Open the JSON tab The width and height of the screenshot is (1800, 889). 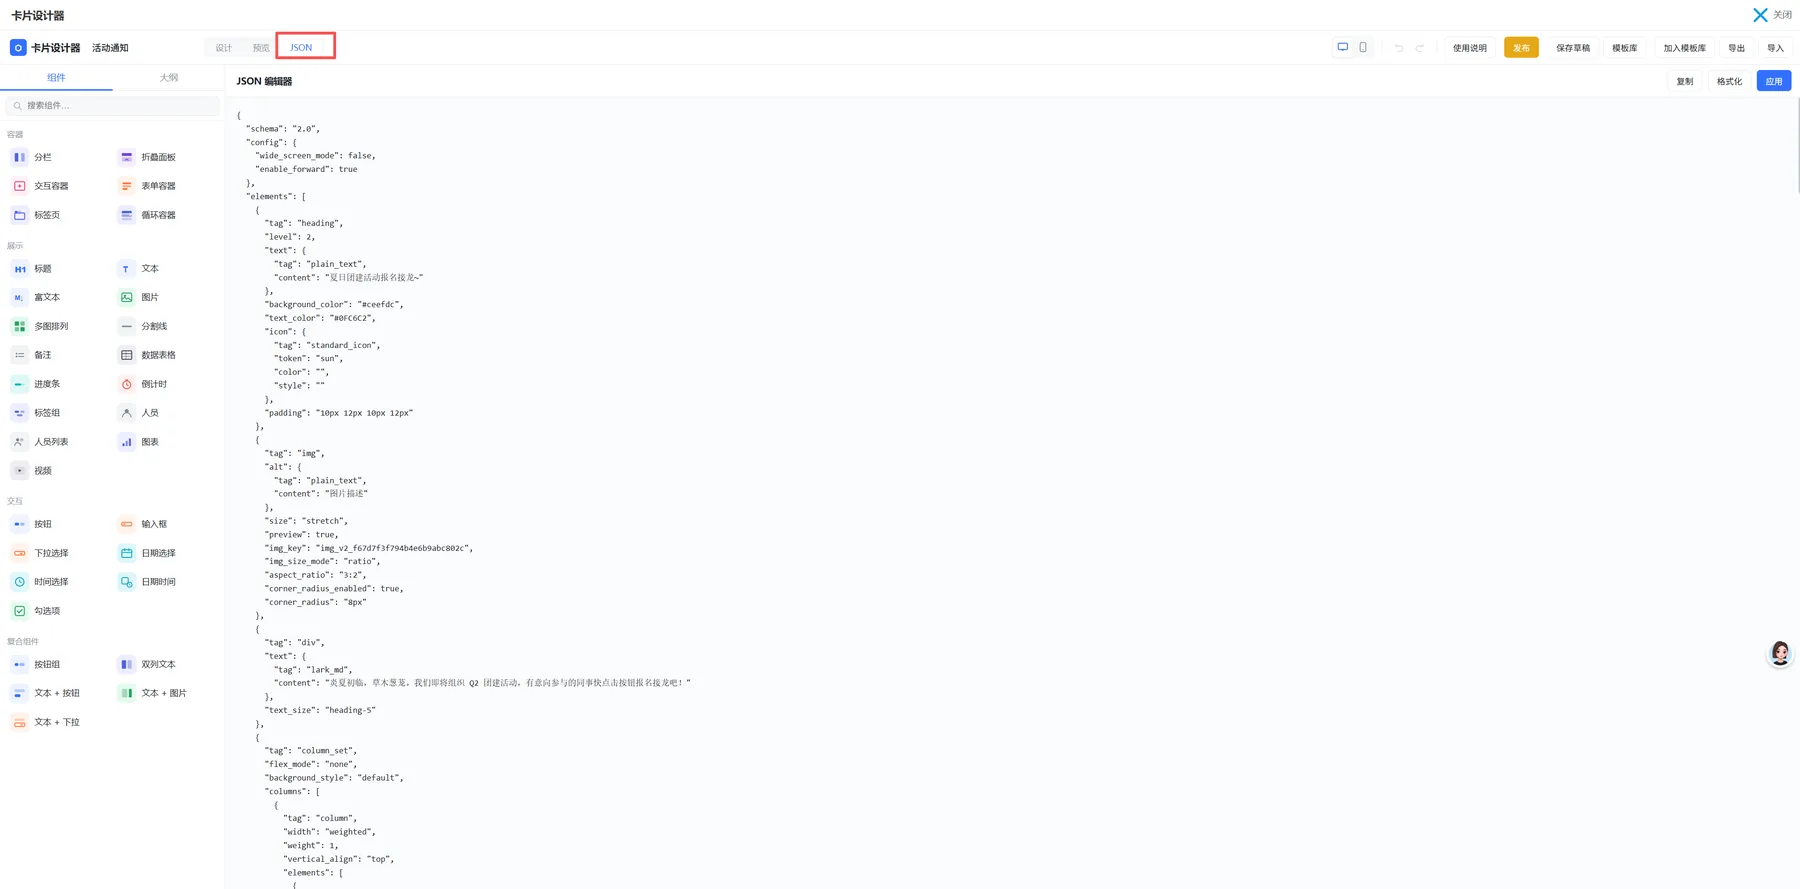tap(301, 48)
